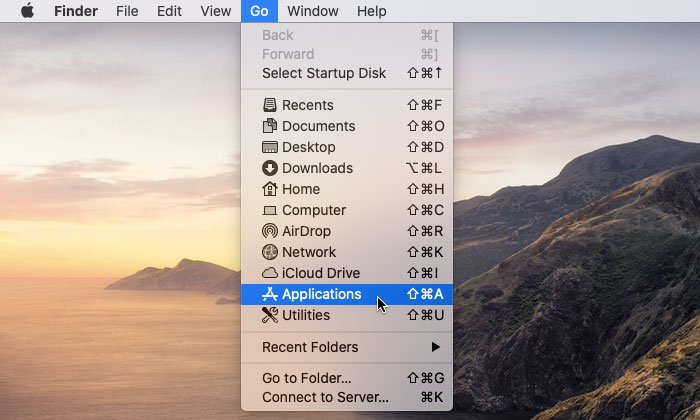
Task: Open the File menu
Action: pyautogui.click(x=127, y=11)
